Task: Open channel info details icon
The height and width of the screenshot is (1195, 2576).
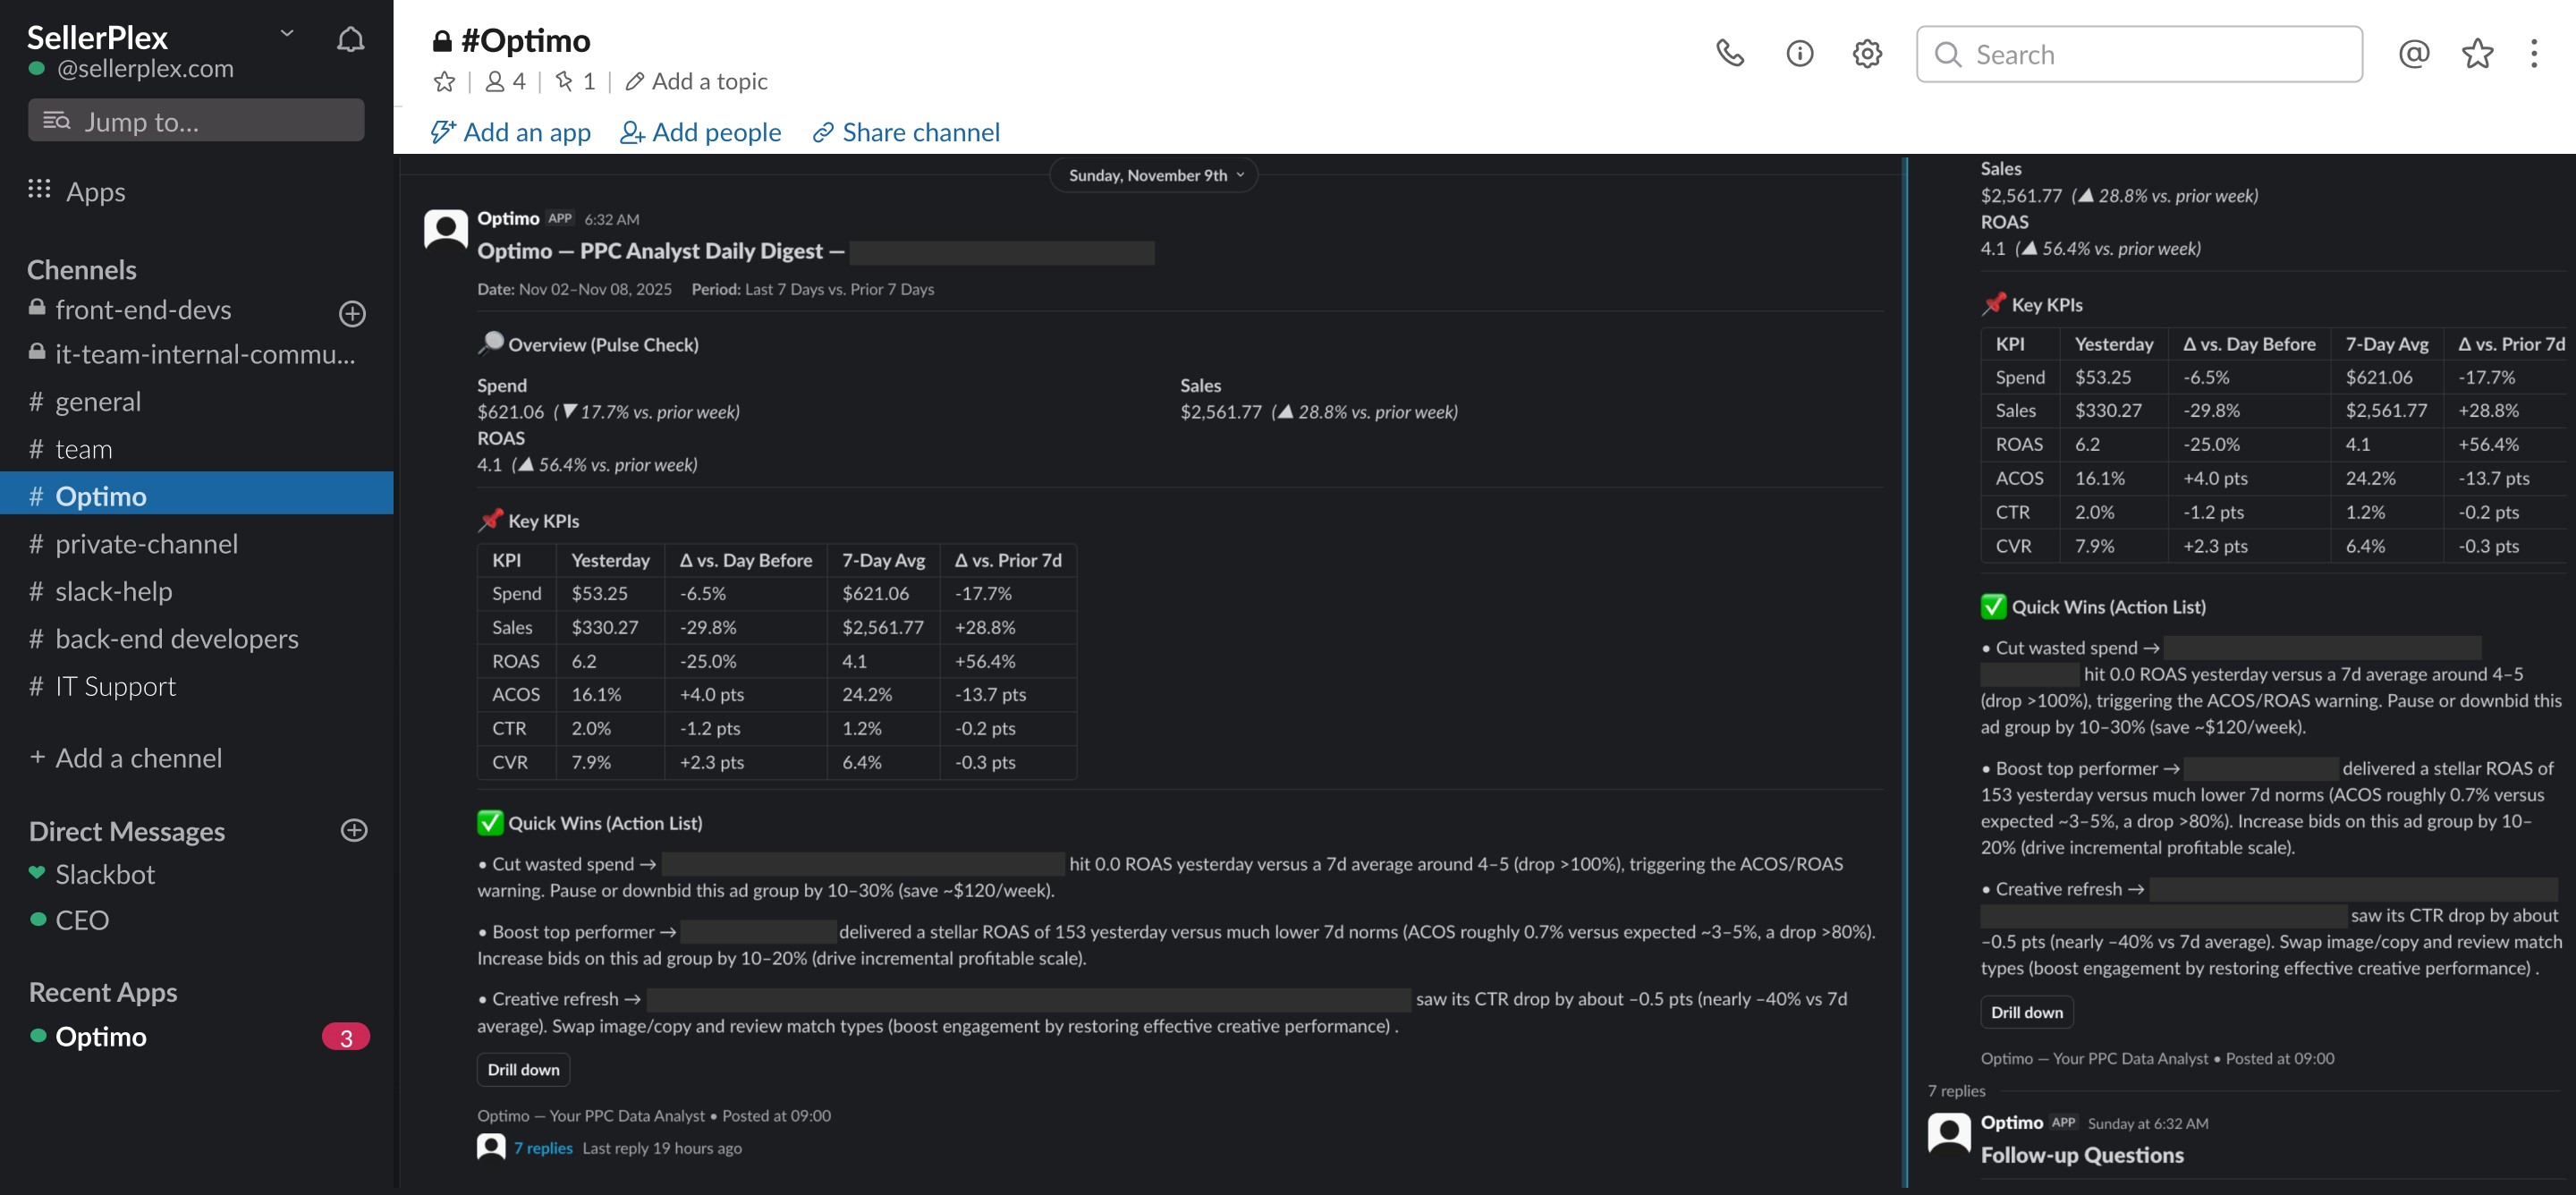Action: 1799,53
